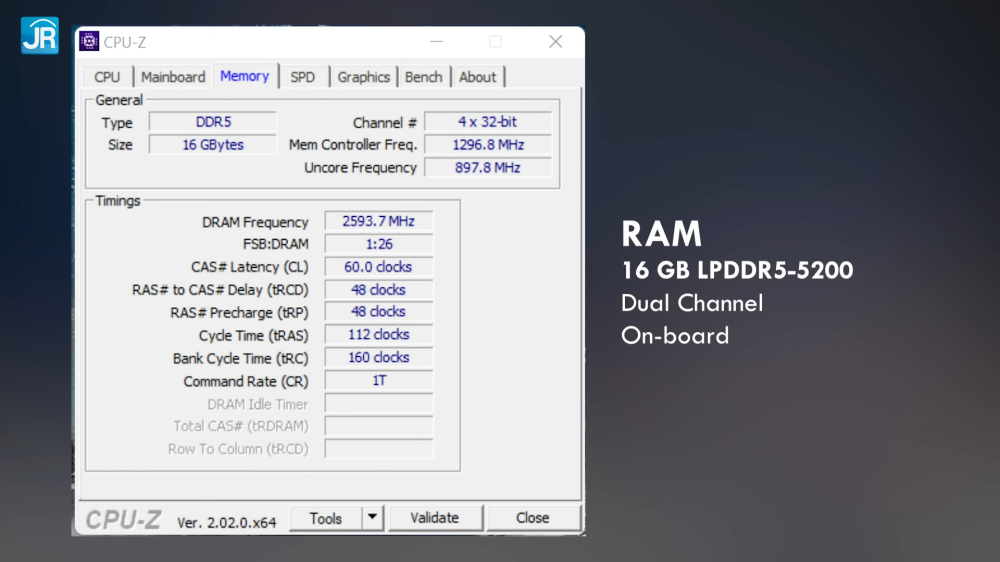This screenshot has width=1000, height=562.
Task: Go to the Bench tab
Action: tap(423, 77)
